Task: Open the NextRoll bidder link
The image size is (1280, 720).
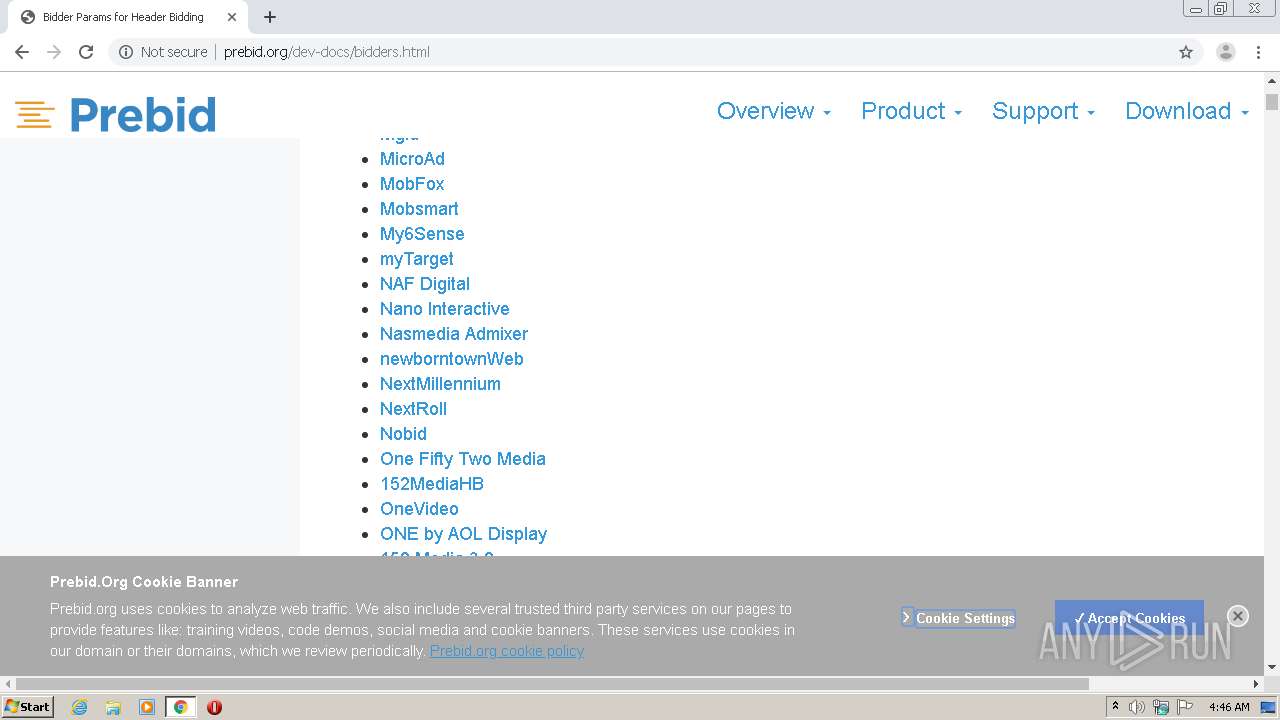Action: [413, 409]
